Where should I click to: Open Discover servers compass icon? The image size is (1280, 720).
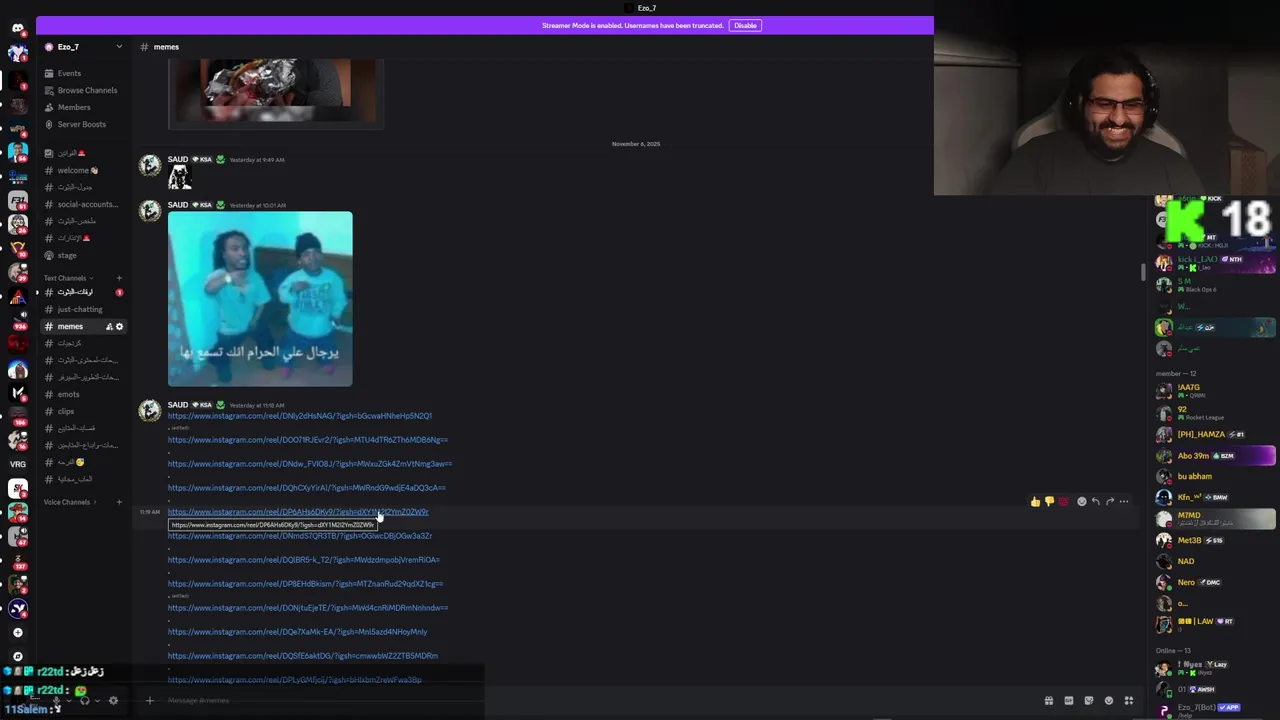pos(17,657)
